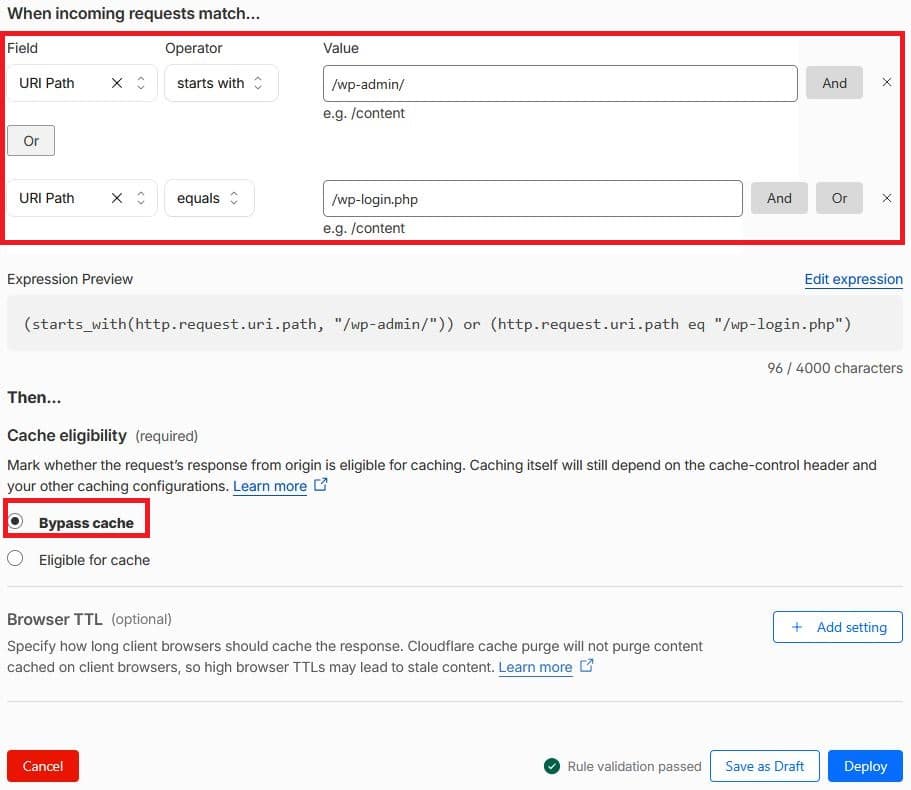
Task: Open external icon beside Browser TTL Learn more
Action: click(587, 666)
